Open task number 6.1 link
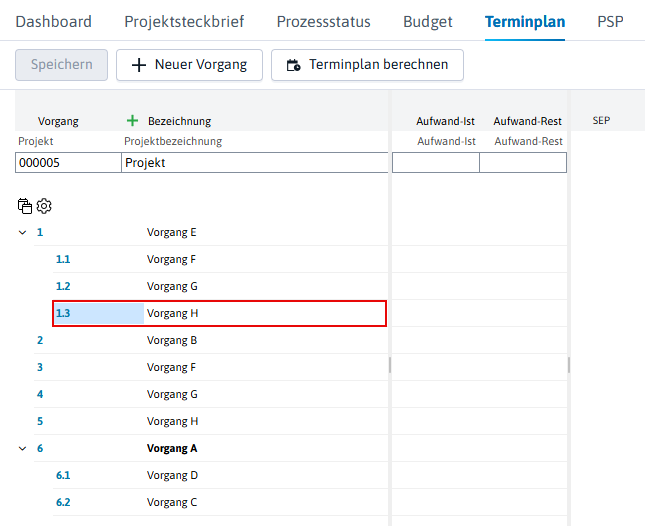 (63, 476)
